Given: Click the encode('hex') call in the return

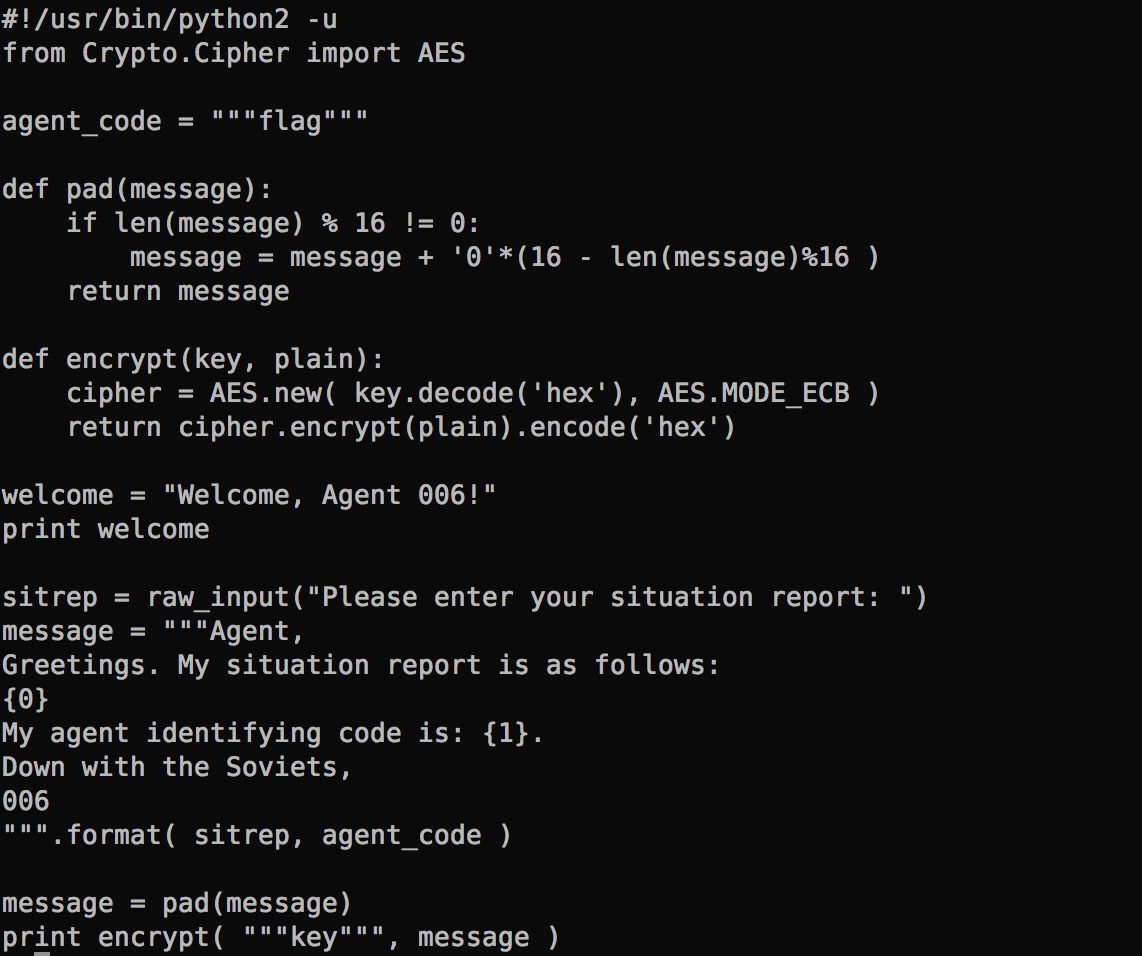Looking at the screenshot, I should point(633,427).
